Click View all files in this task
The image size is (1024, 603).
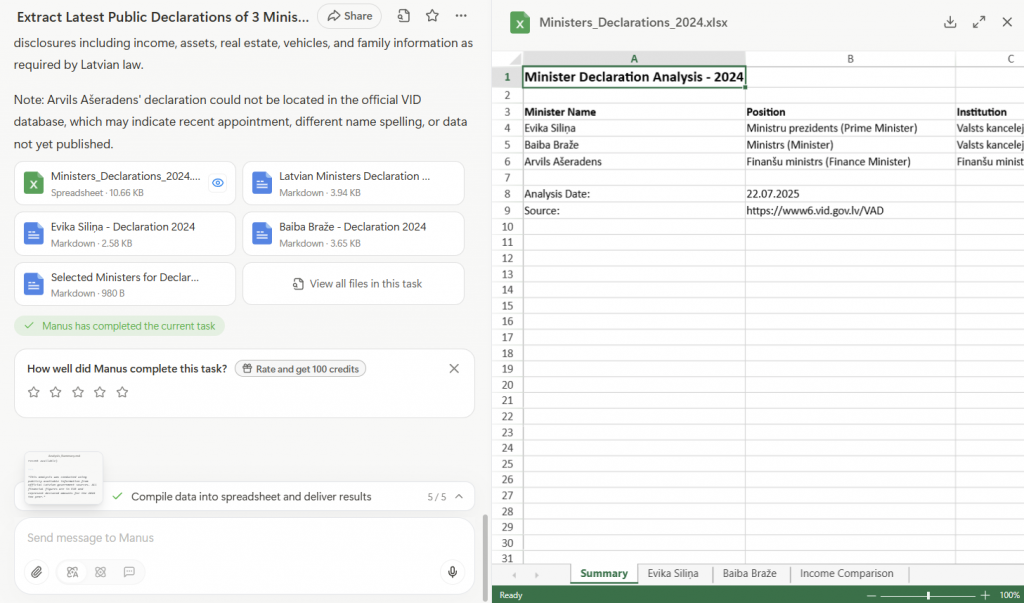click(x=353, y=284)
